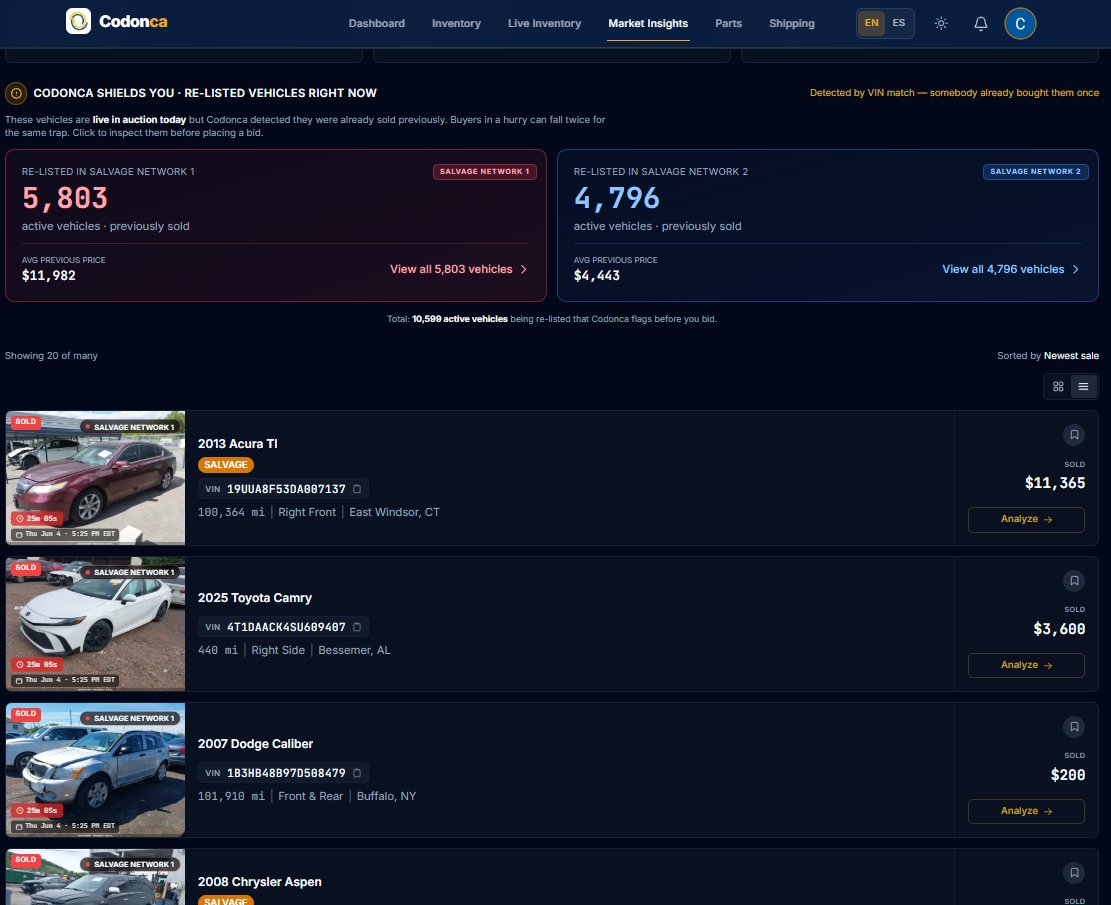This screenshot has width=1111, height=905.
Task: Click the $4,443 average previous price
Action: click(x=597, y=276)
